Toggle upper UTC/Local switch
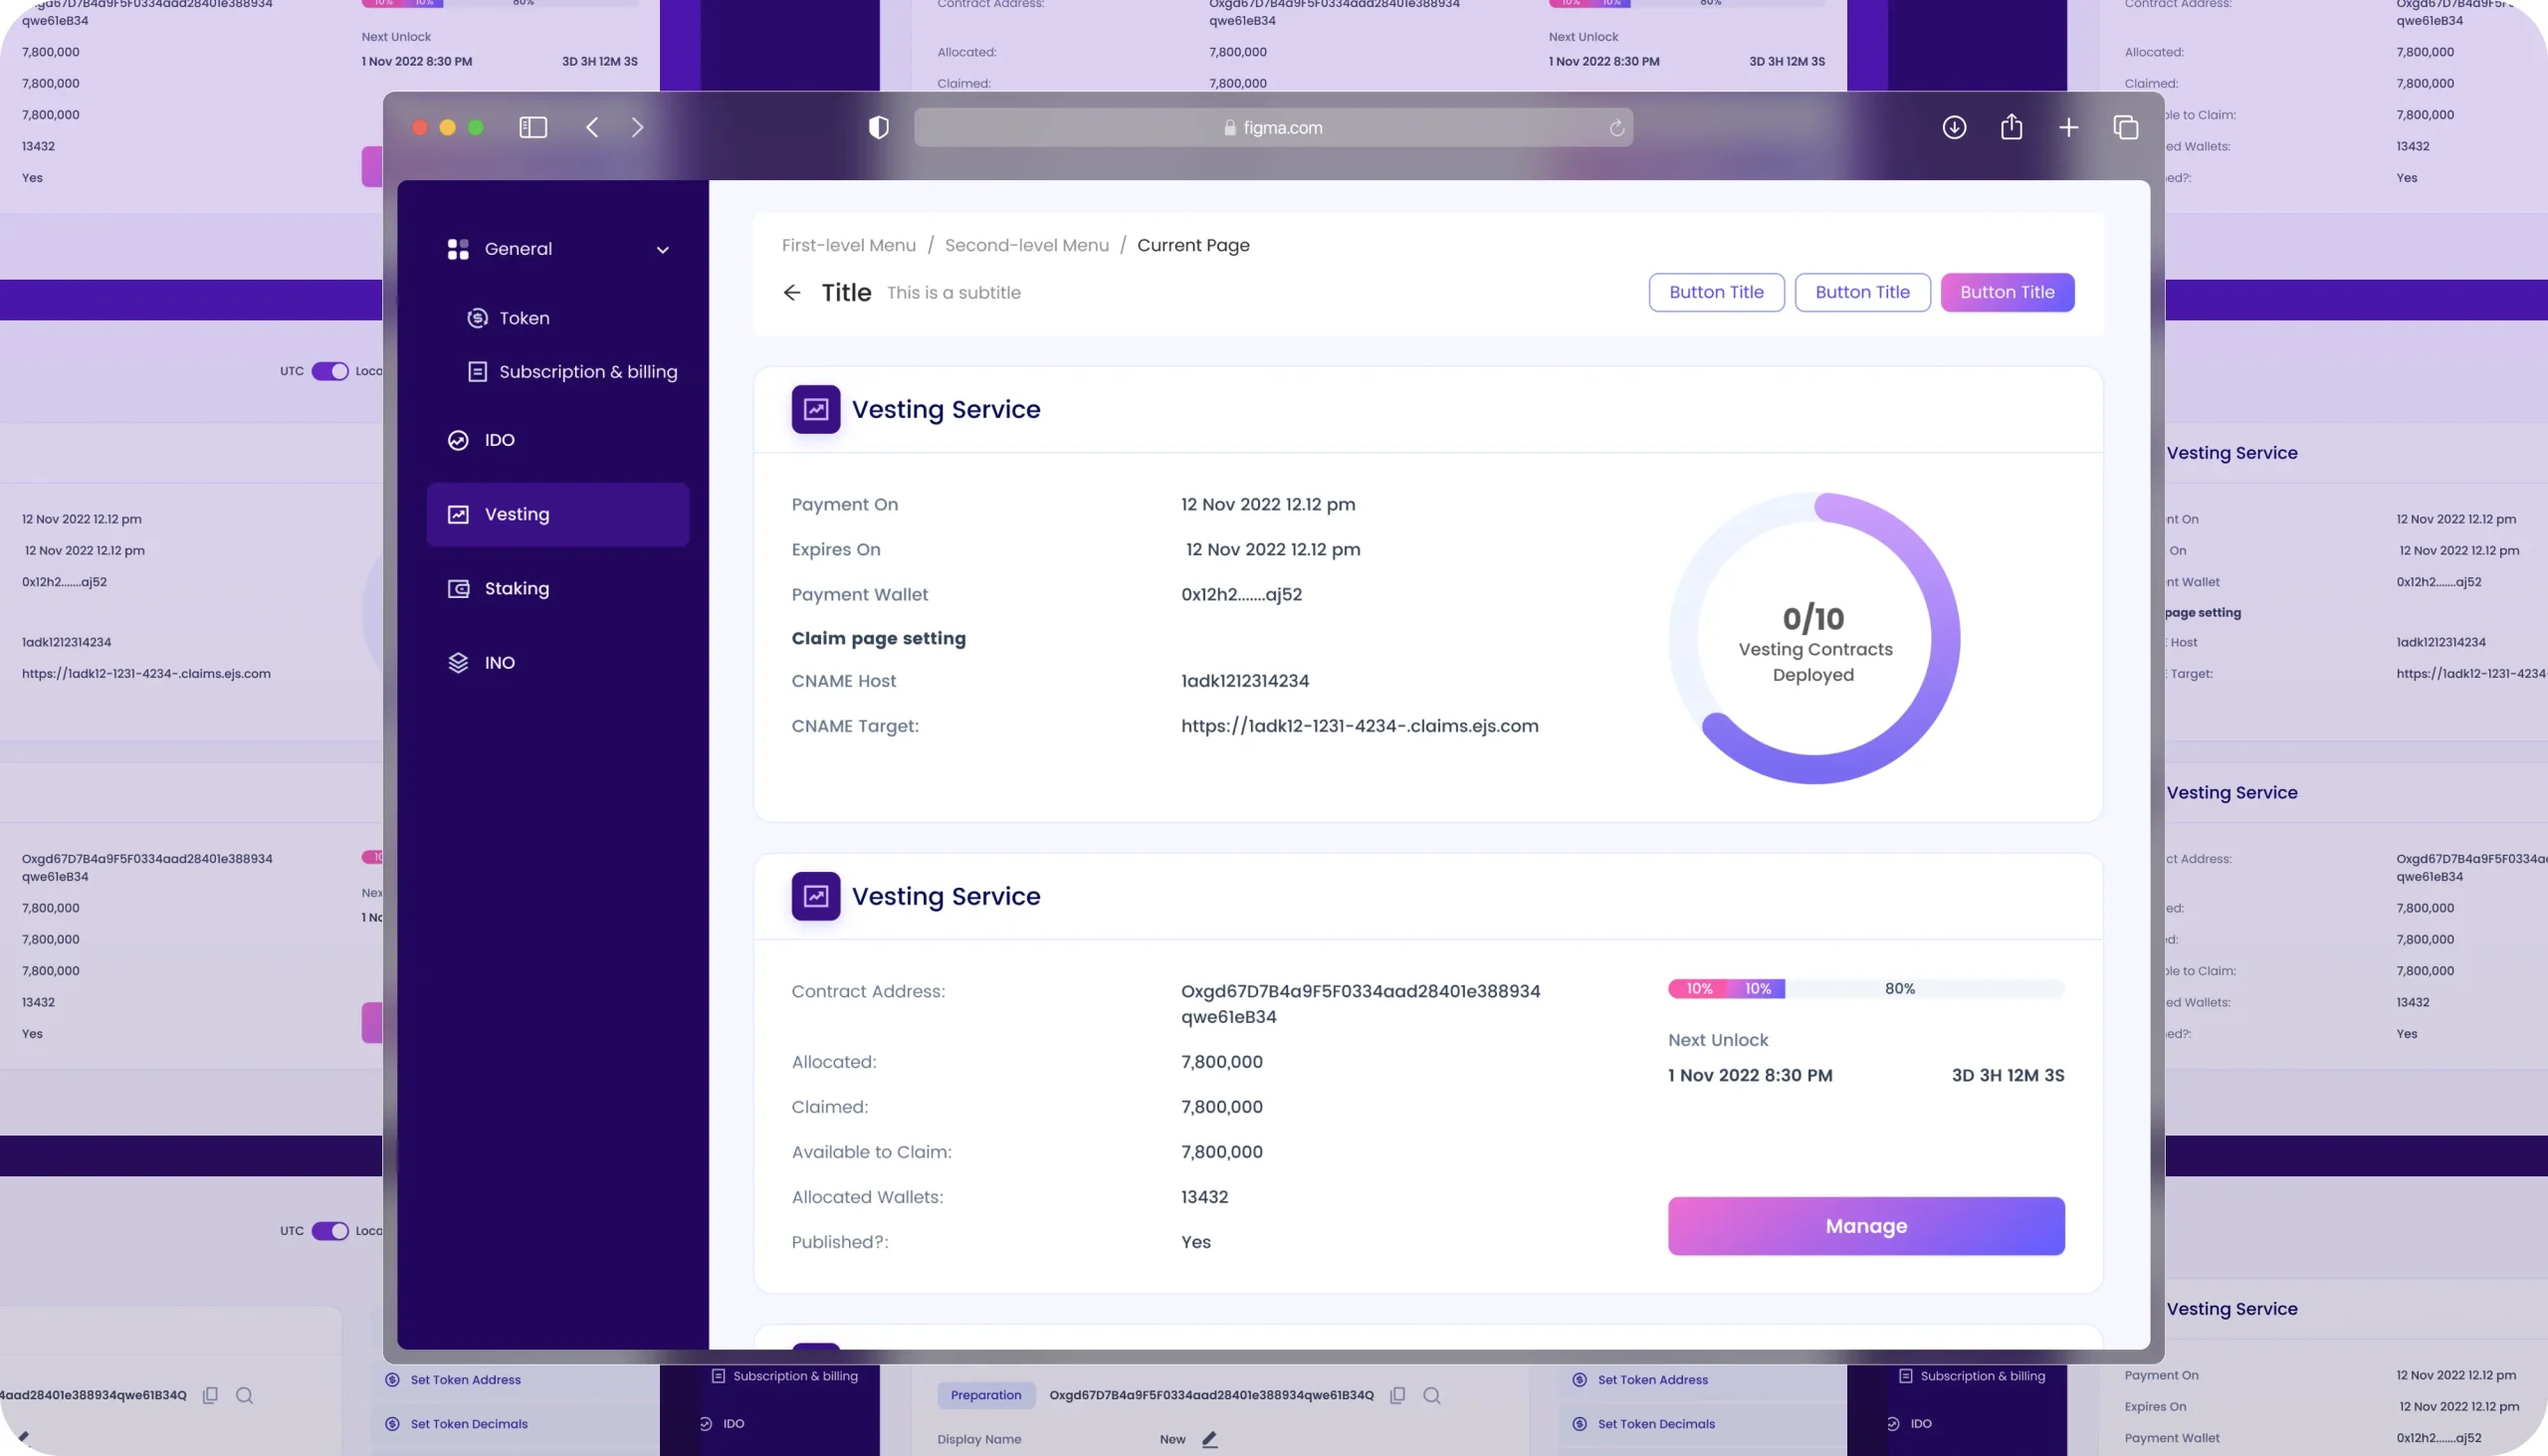2548x1456 pixels. (329, 371)
